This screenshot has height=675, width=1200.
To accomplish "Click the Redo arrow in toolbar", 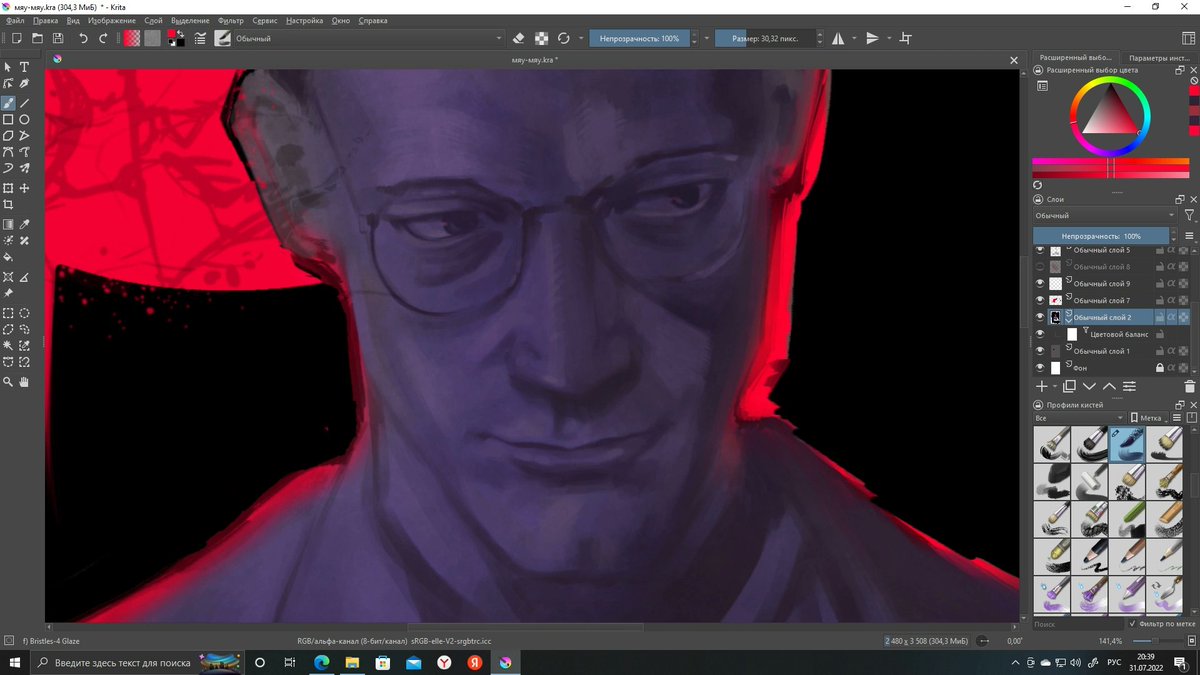I will (102, 38).
